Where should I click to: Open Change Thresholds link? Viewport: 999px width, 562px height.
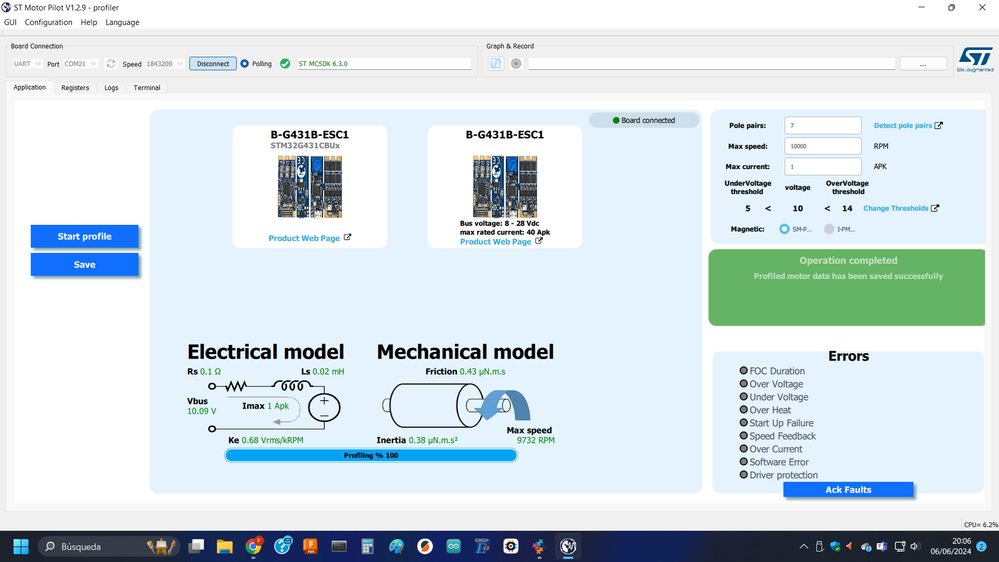click(896, 208)
